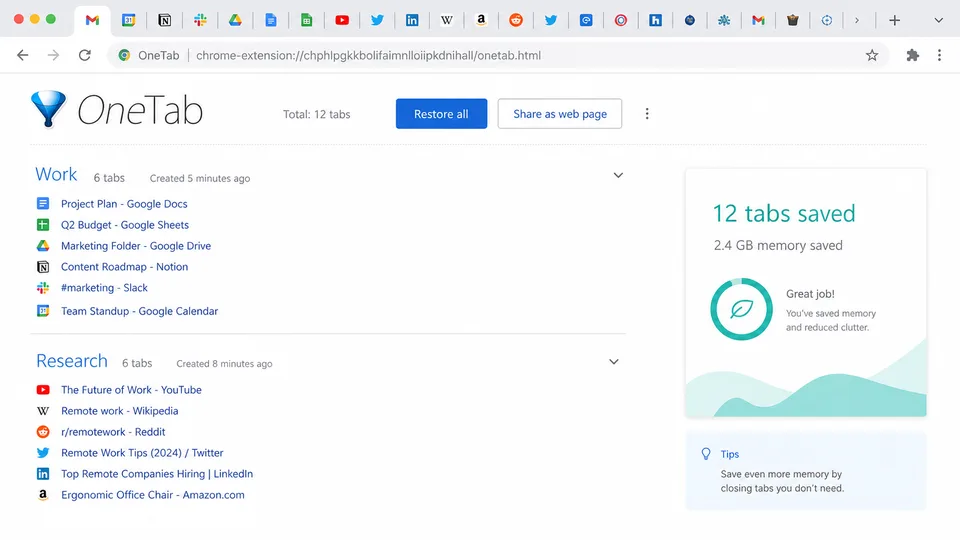The width and height of the screenshot is (960, 540).
Task: Click the Research group title
Action: point(72,361)
